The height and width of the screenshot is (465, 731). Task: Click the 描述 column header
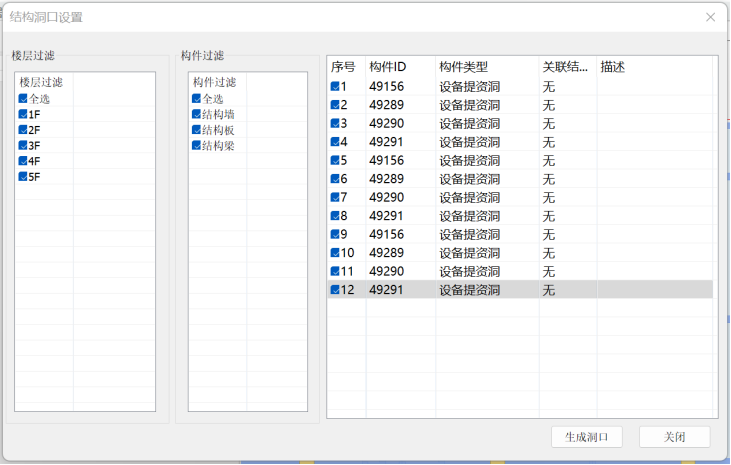point(655,67)
